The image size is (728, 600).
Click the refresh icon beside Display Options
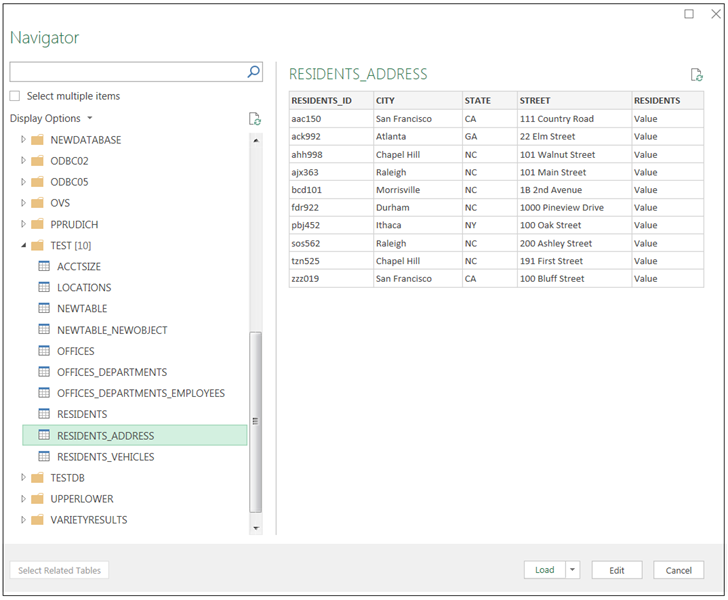tap(255, 119)
